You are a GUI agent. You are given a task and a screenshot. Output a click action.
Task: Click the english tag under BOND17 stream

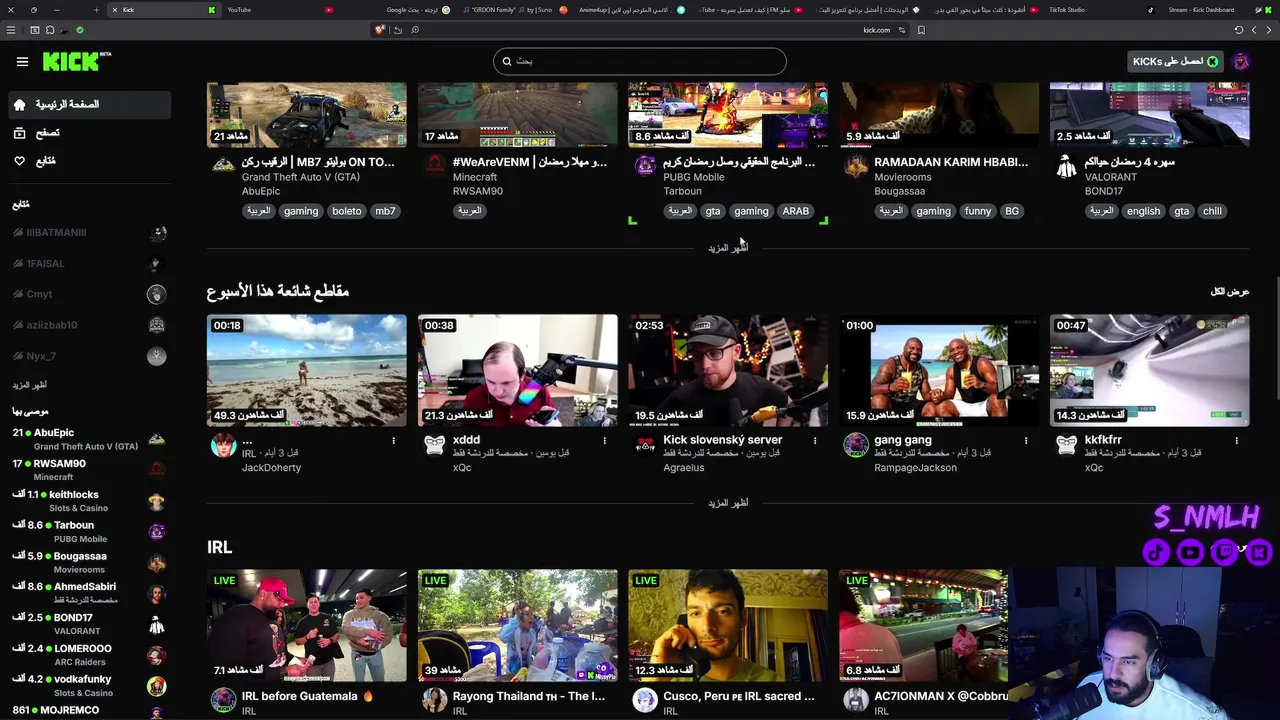pos(1143,211)
